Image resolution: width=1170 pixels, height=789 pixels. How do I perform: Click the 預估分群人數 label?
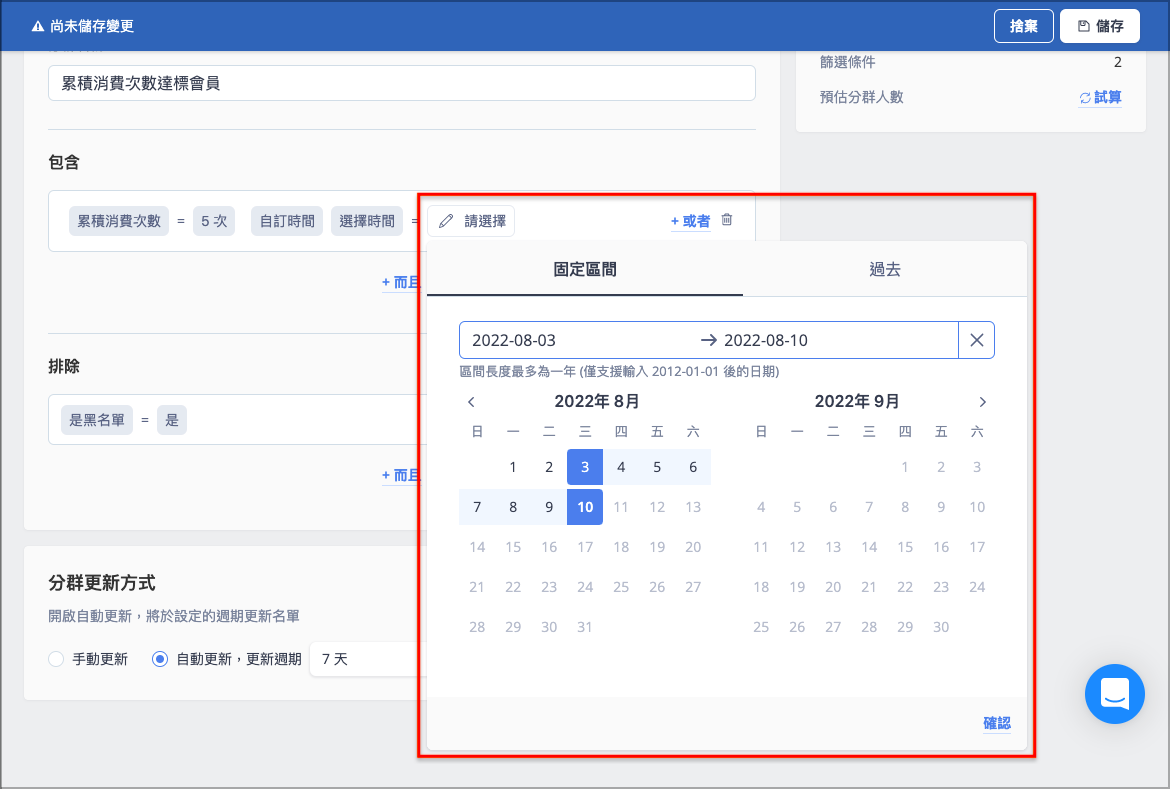point(862,97)
